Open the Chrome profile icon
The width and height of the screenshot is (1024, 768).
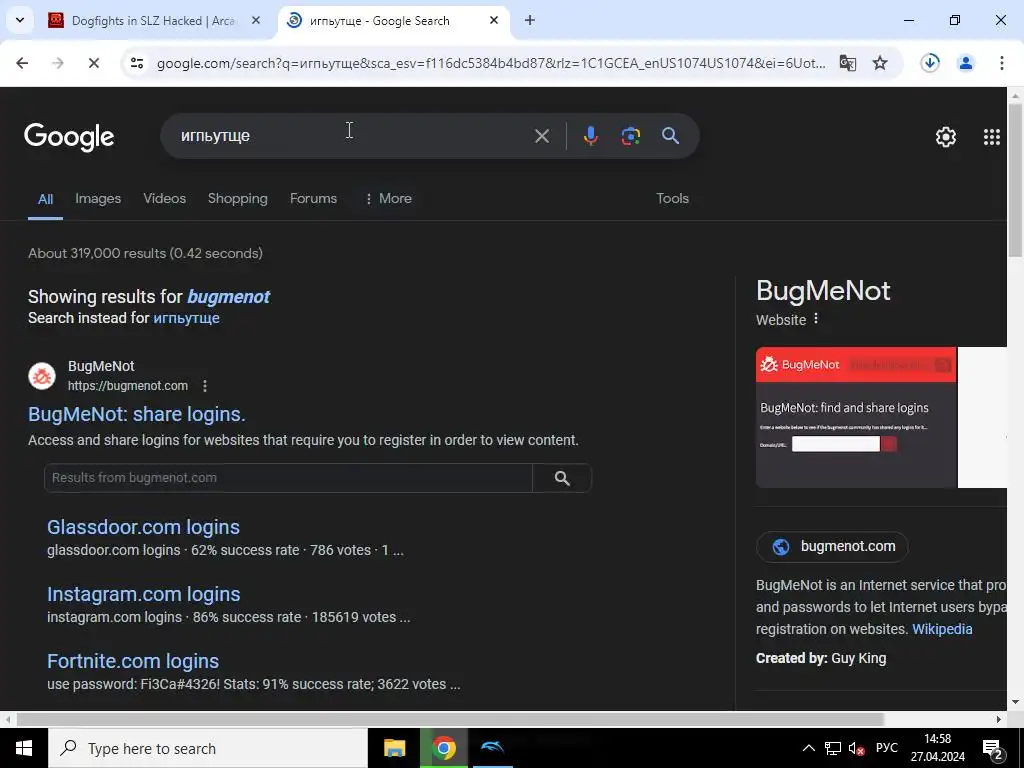tap(966, 63)
